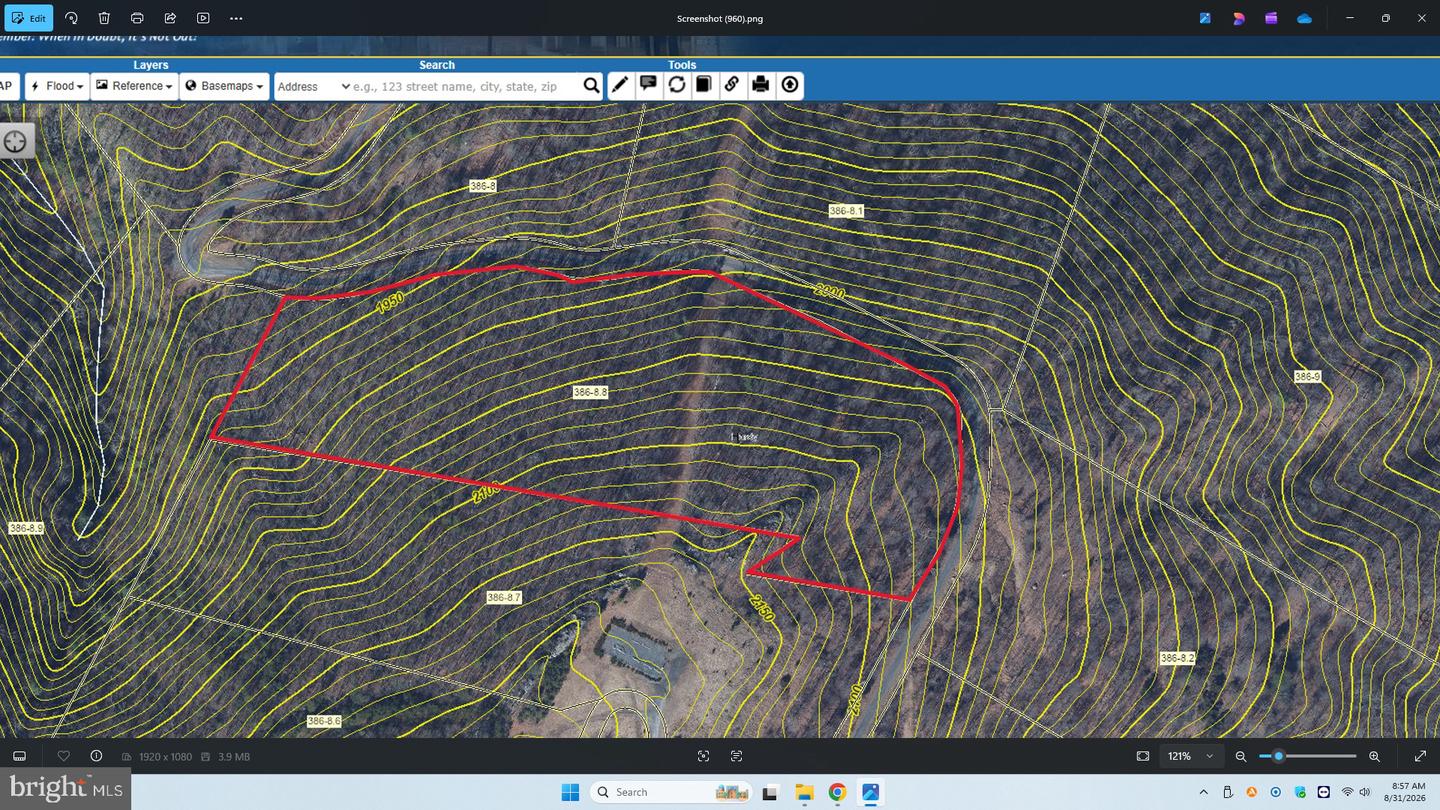Click parcel label 386-8.6
Image resolution: width=1440 pixels, height=810 pixels.
coord(324,721)
